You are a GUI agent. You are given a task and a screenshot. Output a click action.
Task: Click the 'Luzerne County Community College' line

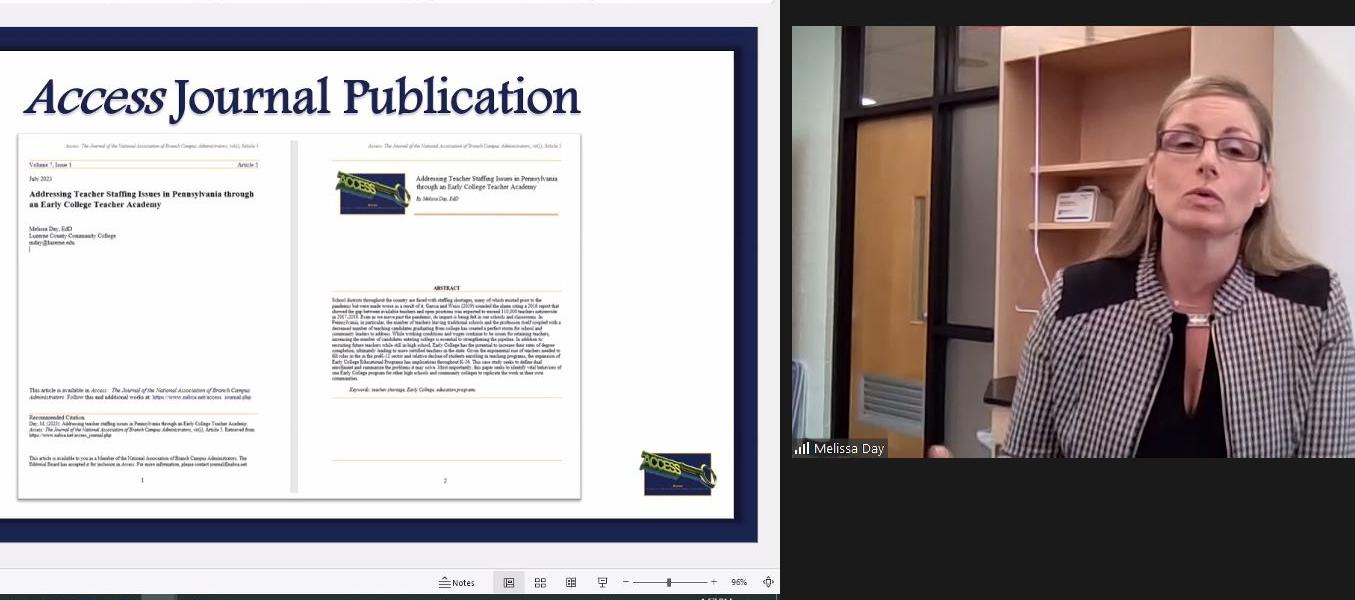pos(72,236)
